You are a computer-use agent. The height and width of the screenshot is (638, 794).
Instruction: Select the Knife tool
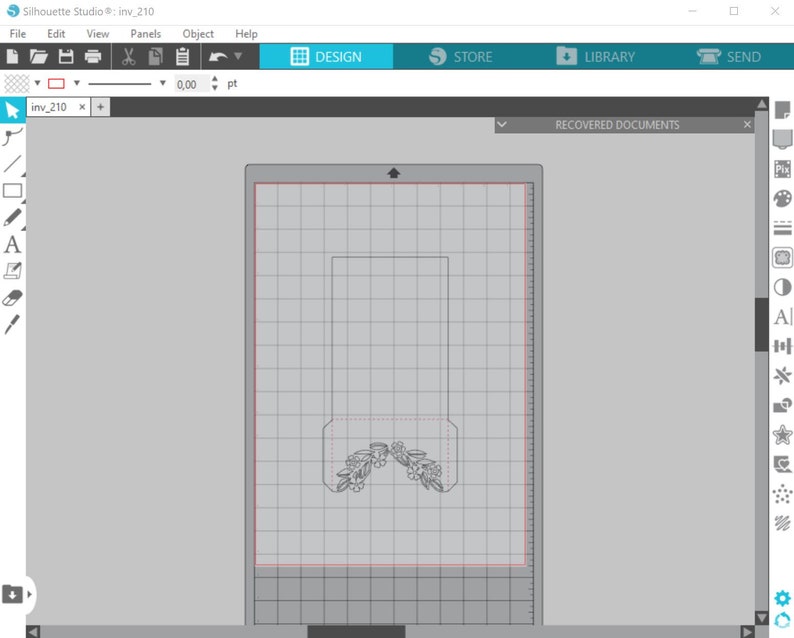(12, 324)
